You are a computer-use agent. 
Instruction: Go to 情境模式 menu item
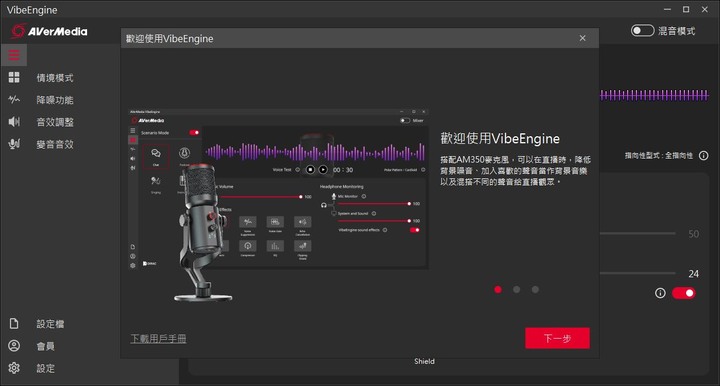[55, 78]
